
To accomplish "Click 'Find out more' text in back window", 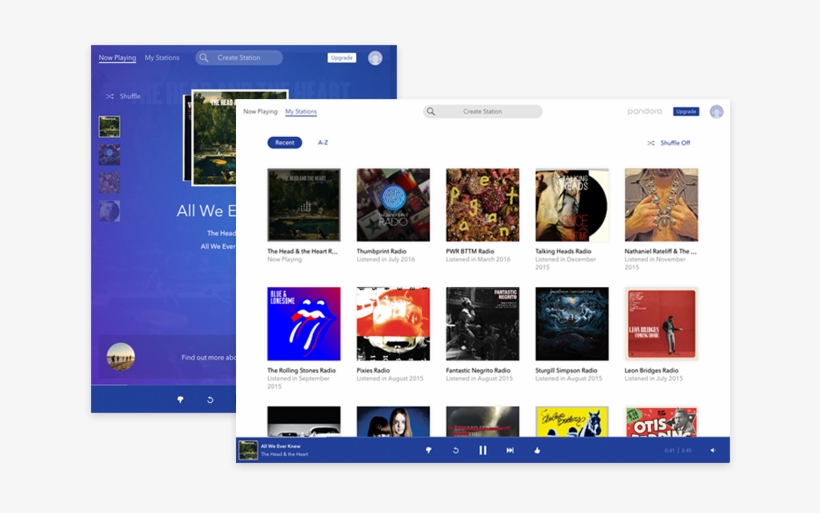I will click(209, 357).
